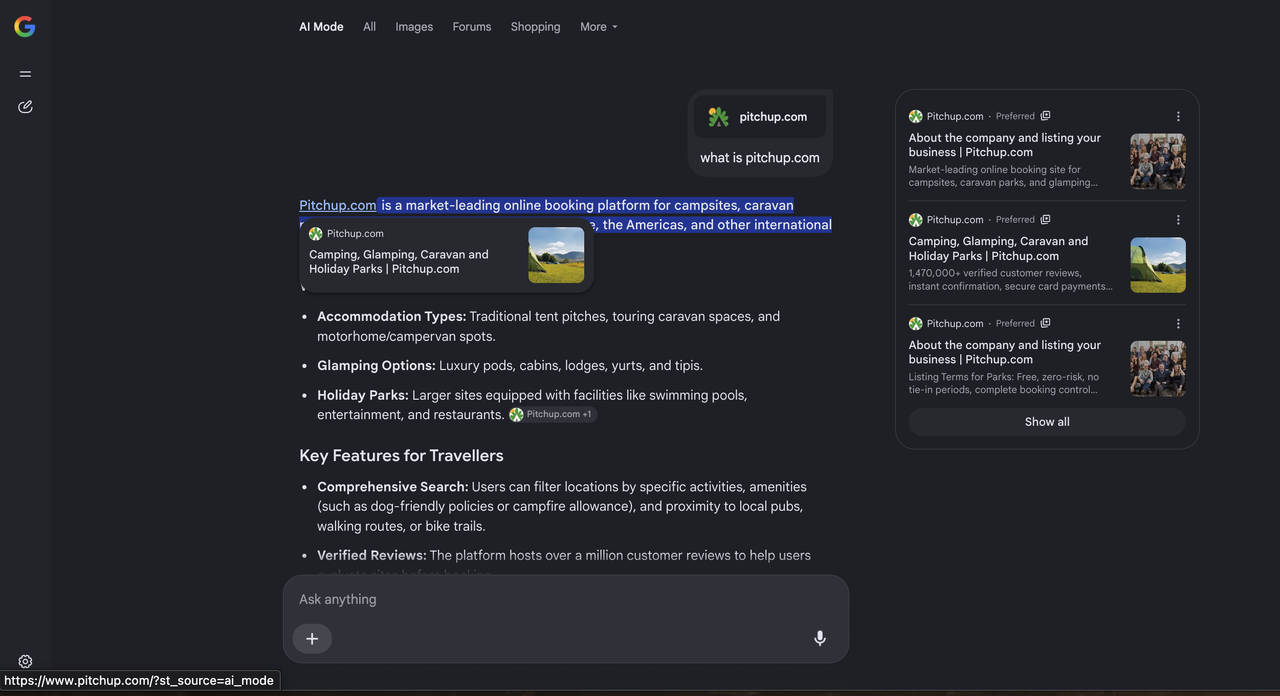Click Preferred icon on third source card
This screenshot has width=1280, height=696.
click(1045, 323)
